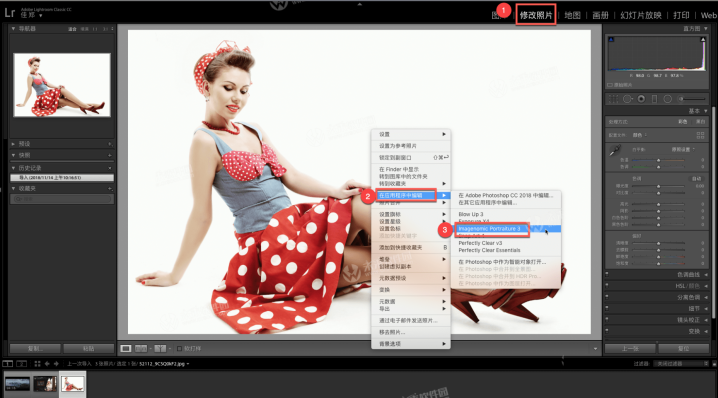This screenshot has width=718, height=398.
Task: Create a snapshot with 快照 plus icon
Action: tap(110, 155)
